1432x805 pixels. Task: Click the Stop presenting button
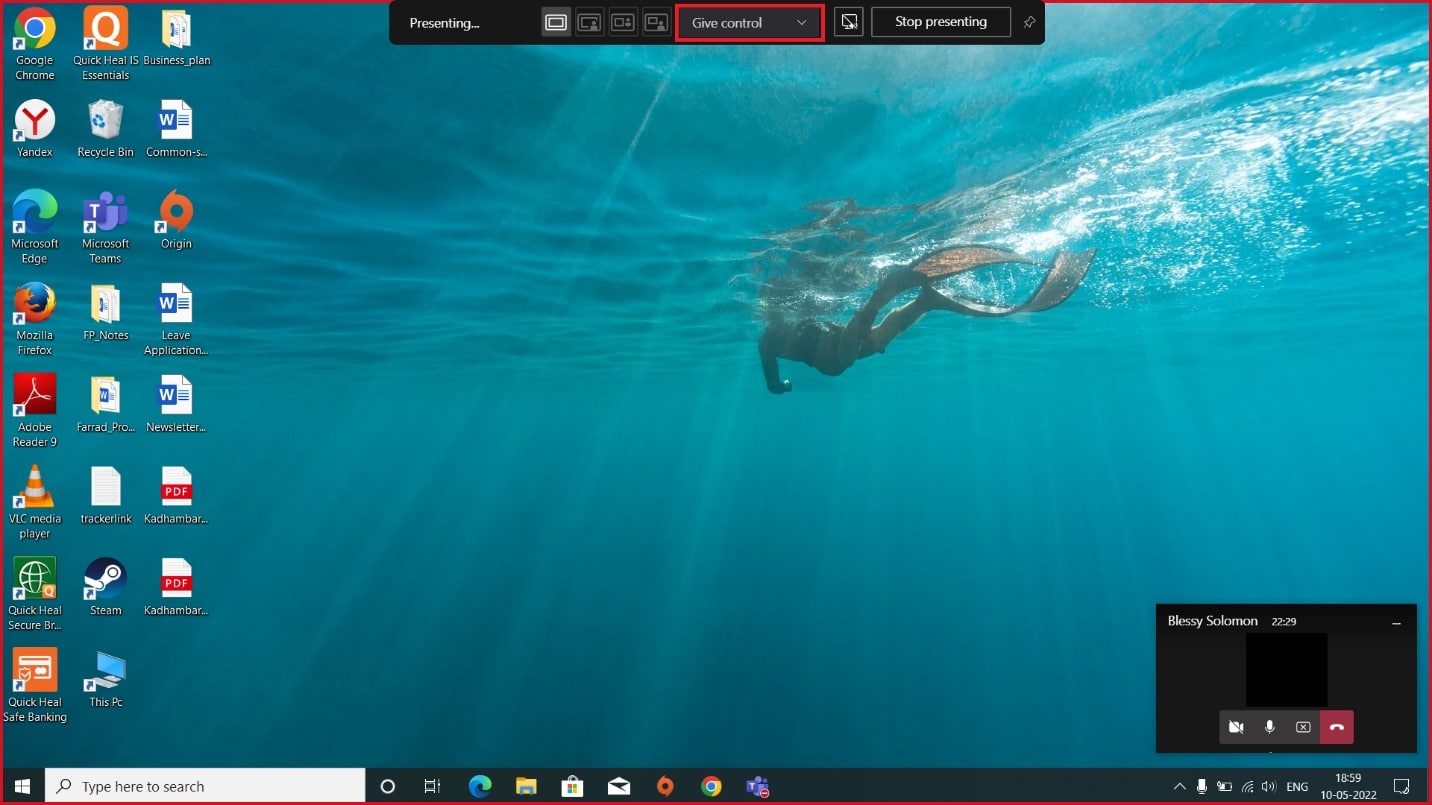[x=941, y=22]
